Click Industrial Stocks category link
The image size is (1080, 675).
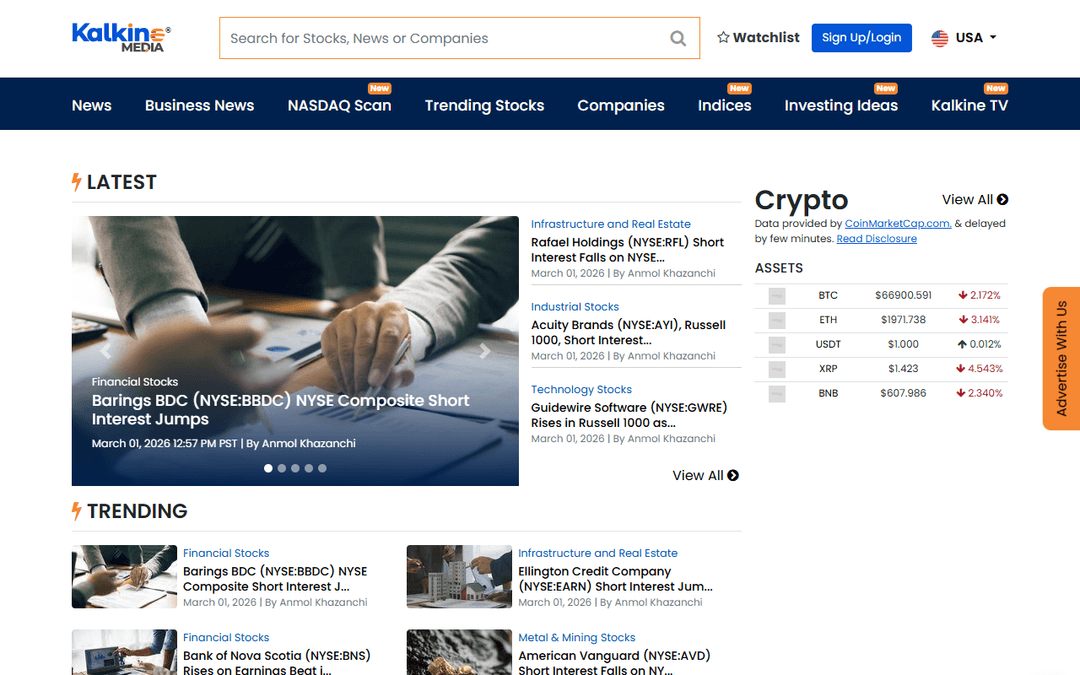[x=574, y=307]
